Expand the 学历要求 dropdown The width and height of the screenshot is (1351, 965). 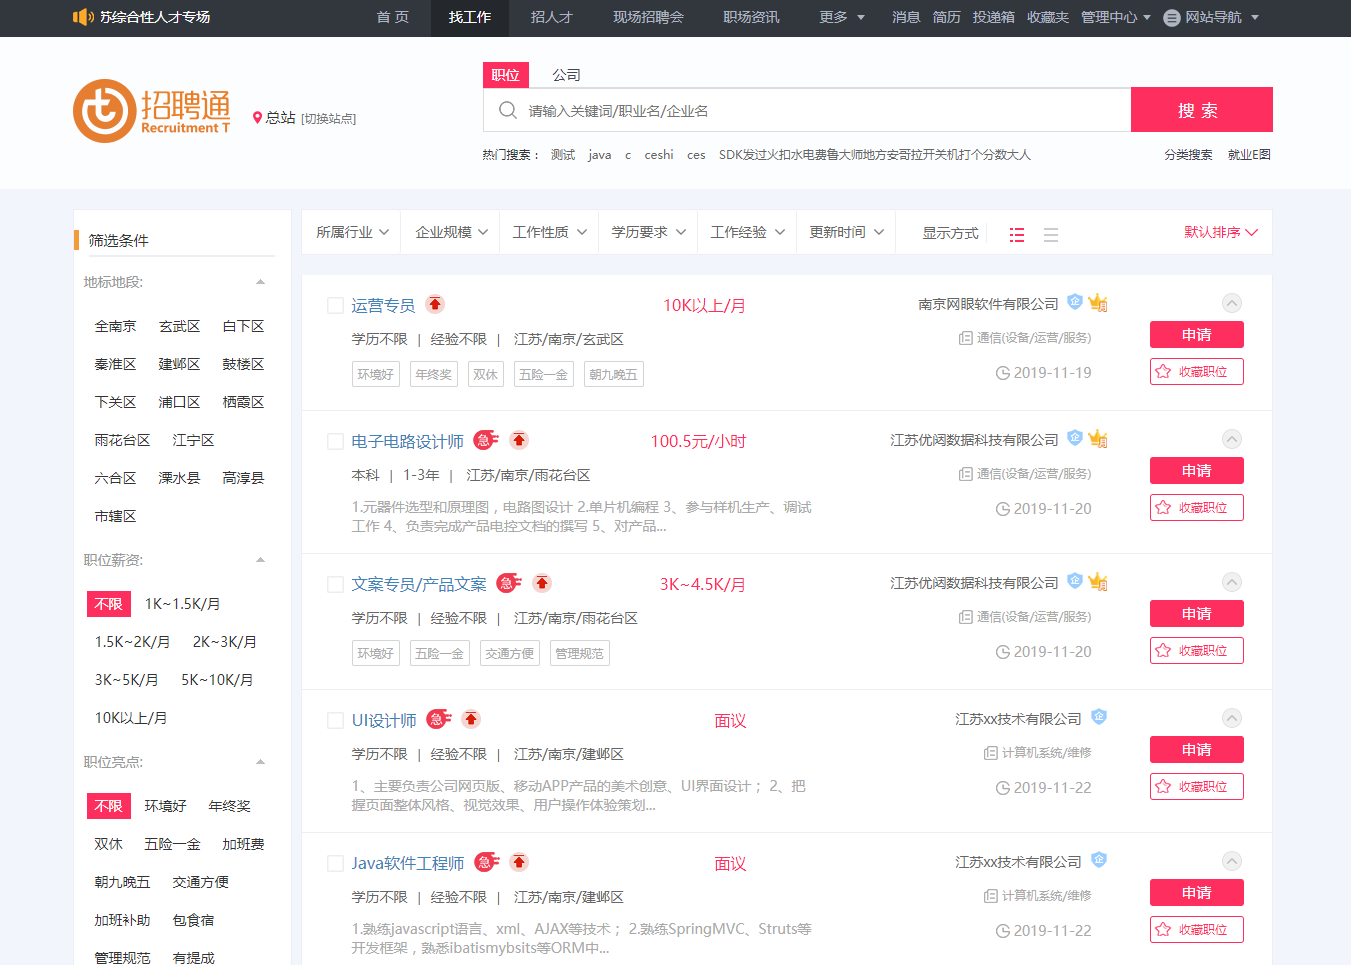pos(648,232)
